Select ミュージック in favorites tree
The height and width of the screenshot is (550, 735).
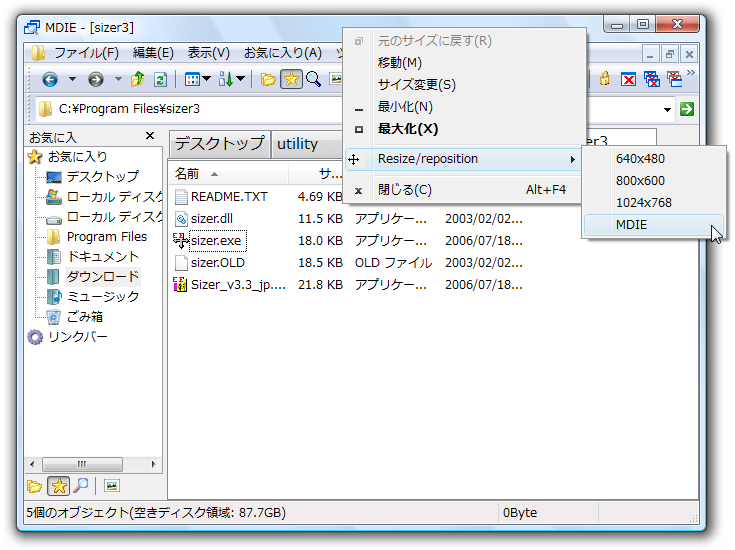click(x=103, y=296)
